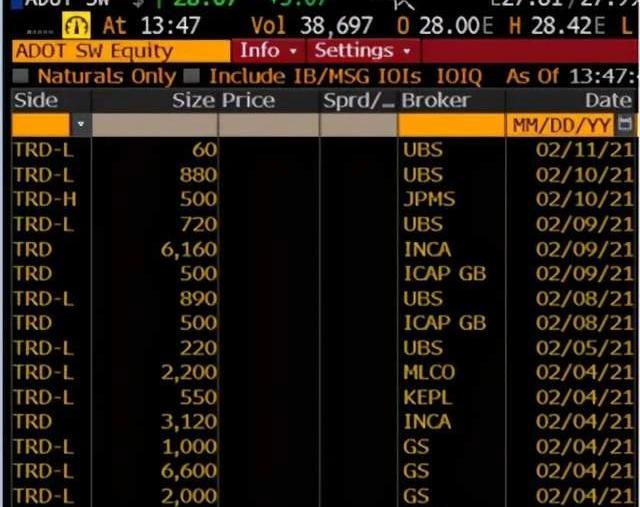
Task: Select the INCA 6,160 size trade row
Action: coord(320,249)
